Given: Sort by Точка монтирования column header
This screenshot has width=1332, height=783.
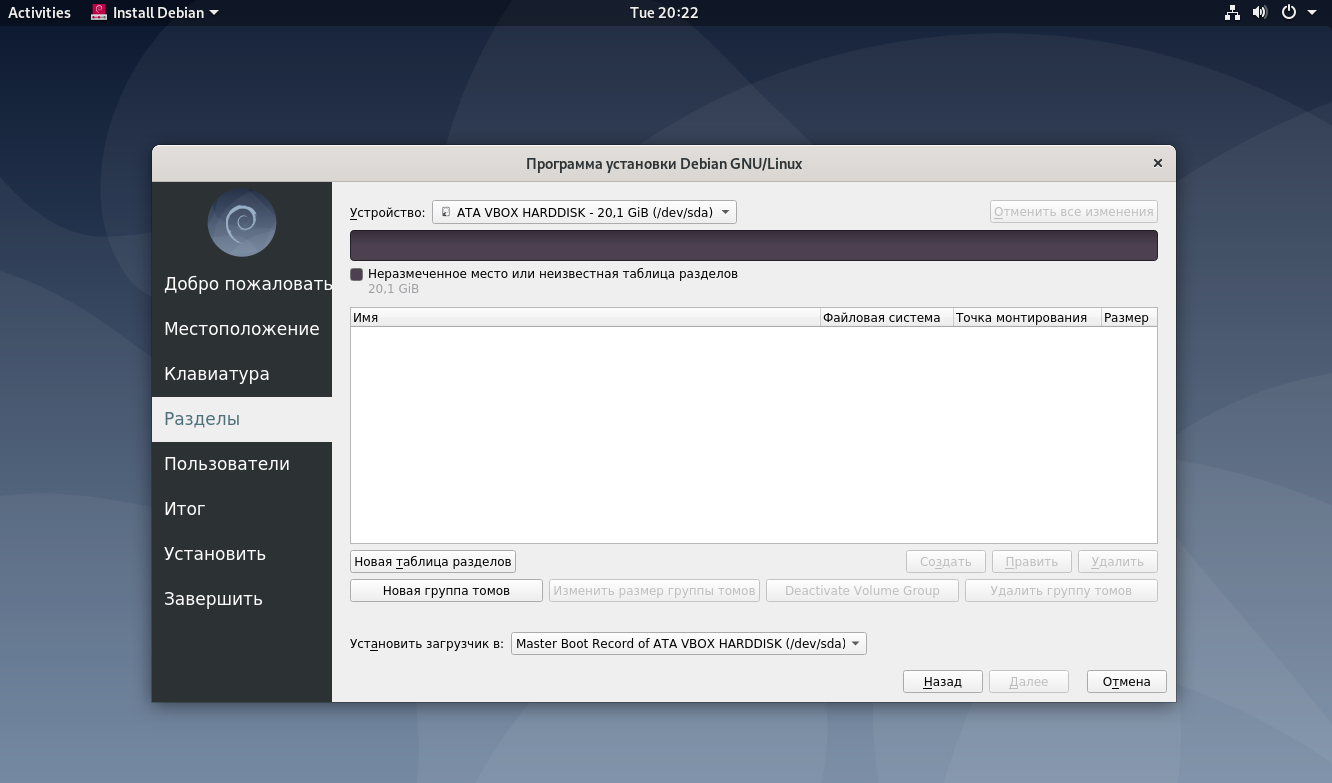Looking at the screenshot, I should [x=1027, y=317].
